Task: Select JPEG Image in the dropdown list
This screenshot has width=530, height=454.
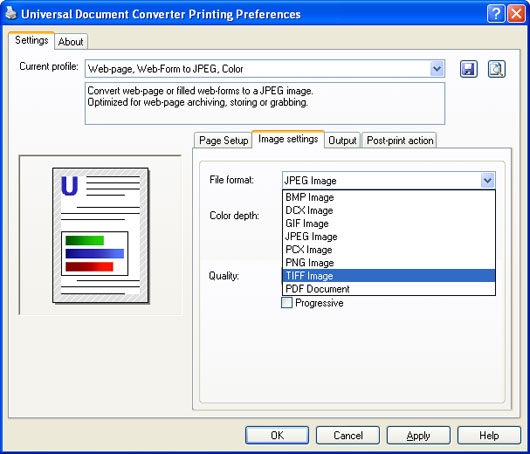Action: click(389, 236)
